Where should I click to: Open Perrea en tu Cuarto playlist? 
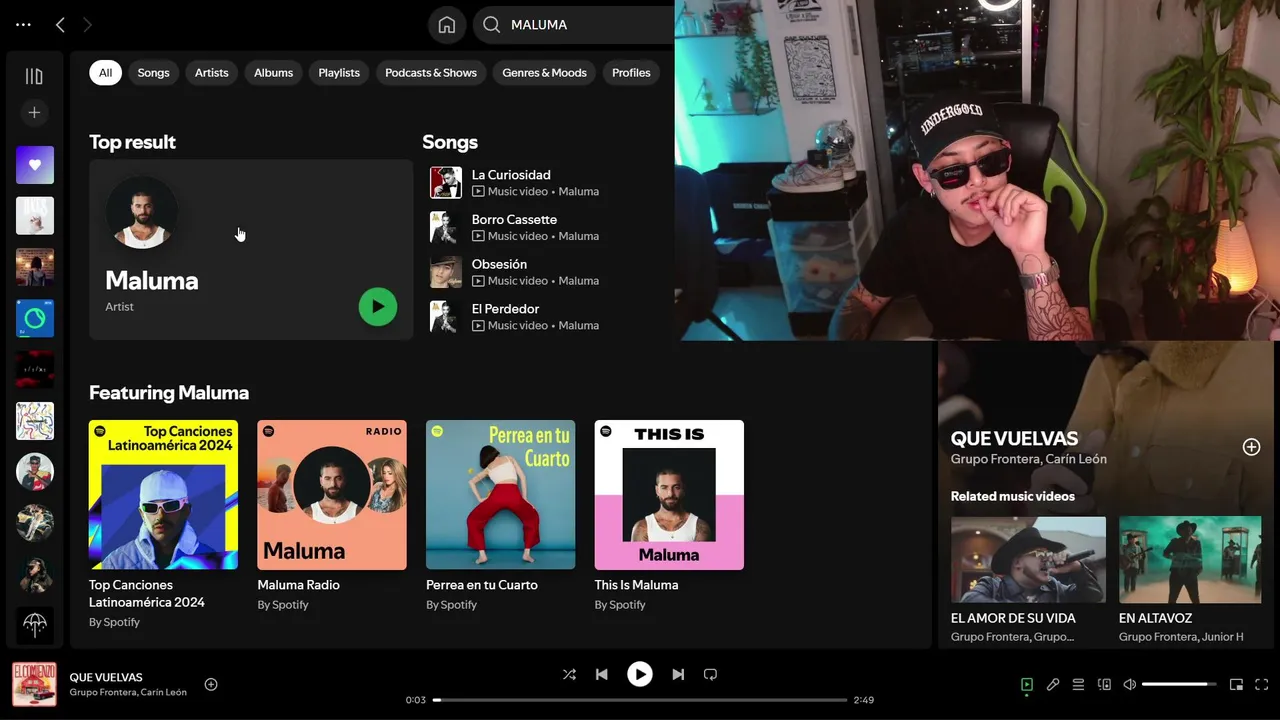pyautogui.click(x=500, y=495)
